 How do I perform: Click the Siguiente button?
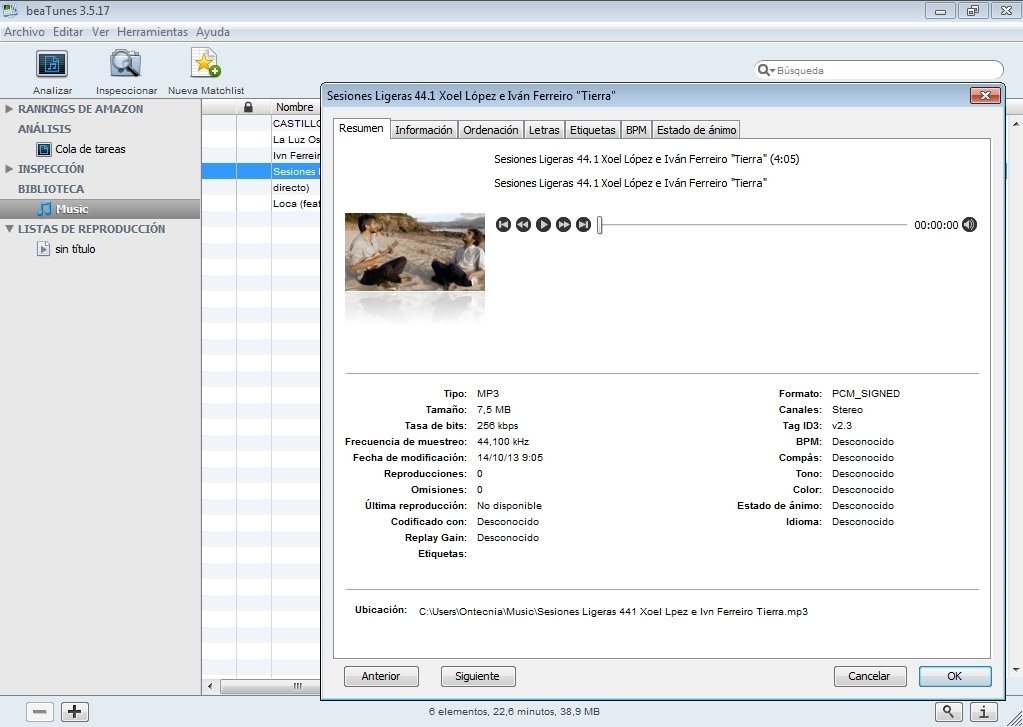click(x=478, y=676)
